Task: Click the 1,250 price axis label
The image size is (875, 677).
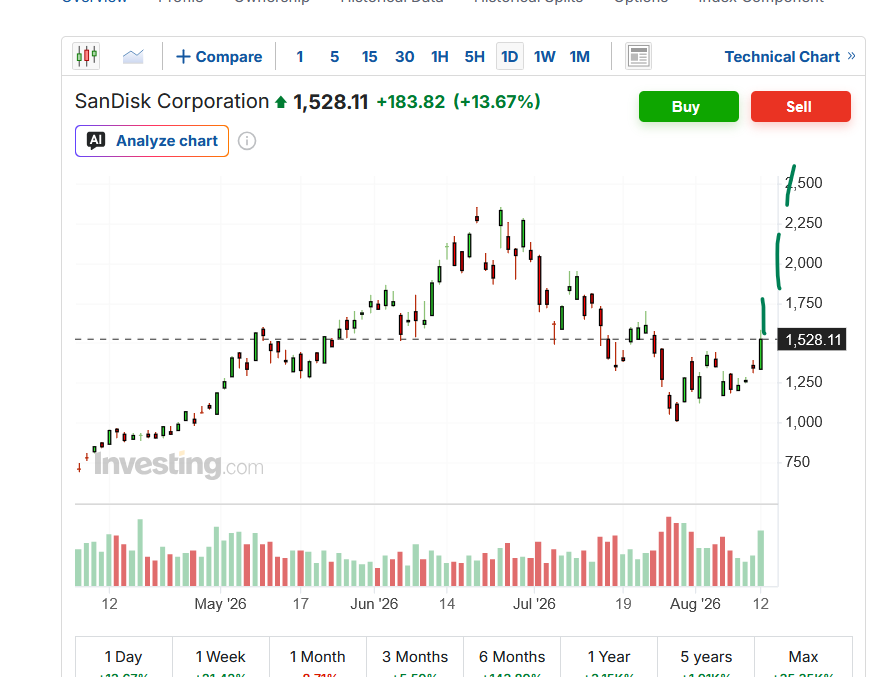Action: (x=803, y=382)
